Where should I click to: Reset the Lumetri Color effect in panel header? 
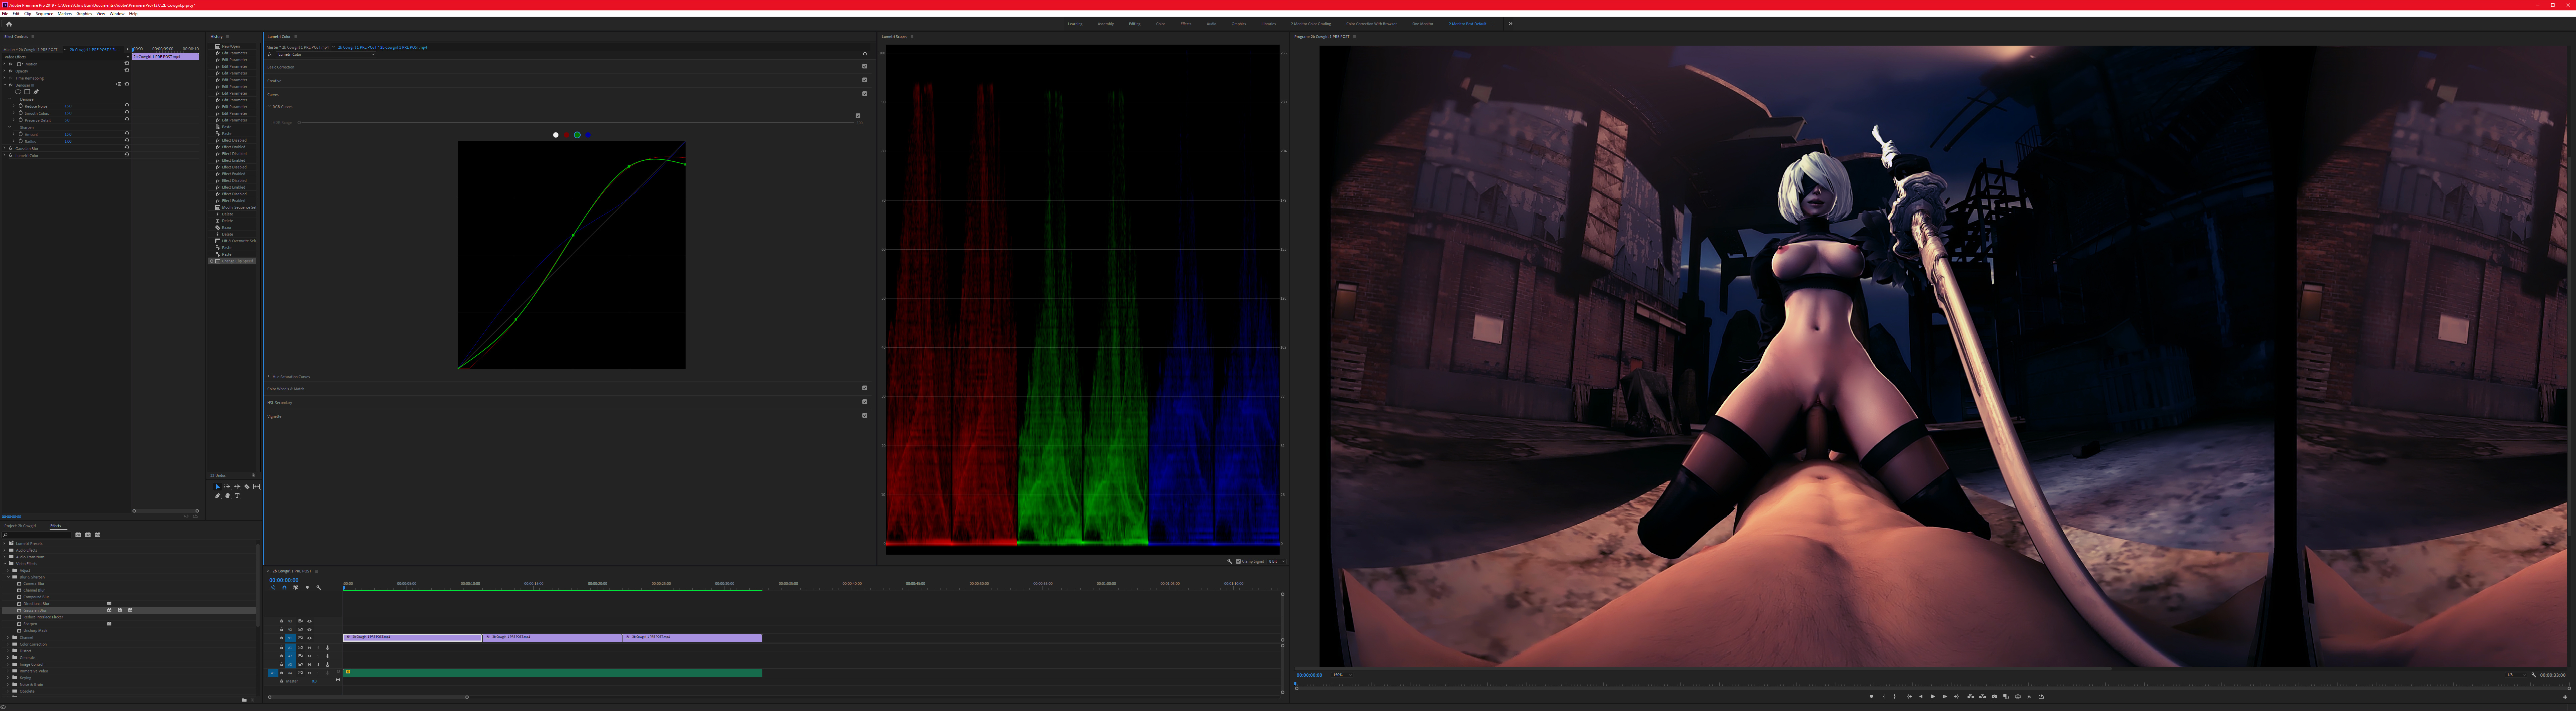point(865,54)
